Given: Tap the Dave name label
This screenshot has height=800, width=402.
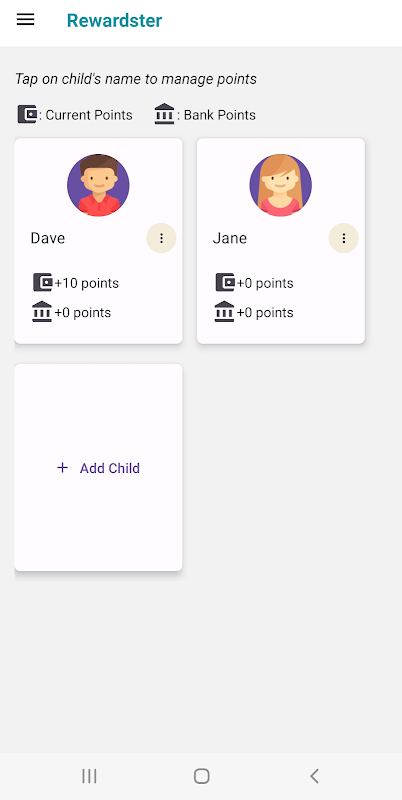Looking at the screenshot, I should point(48,238).
